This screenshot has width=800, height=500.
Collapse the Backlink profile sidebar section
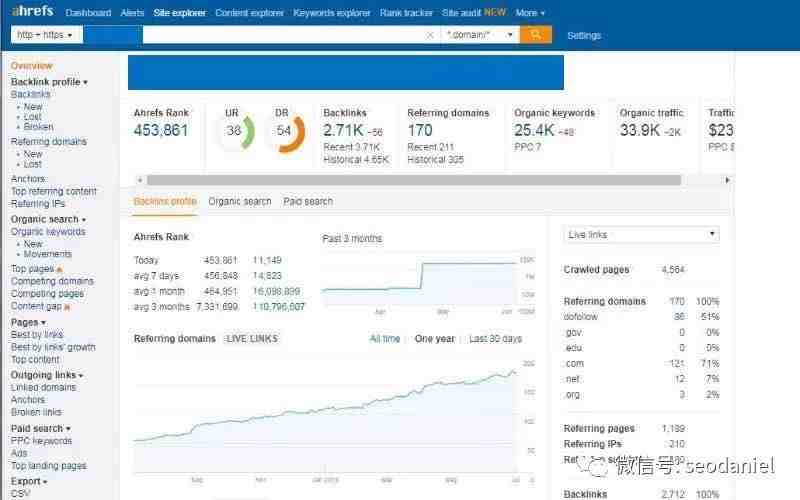tap(49, 82)
